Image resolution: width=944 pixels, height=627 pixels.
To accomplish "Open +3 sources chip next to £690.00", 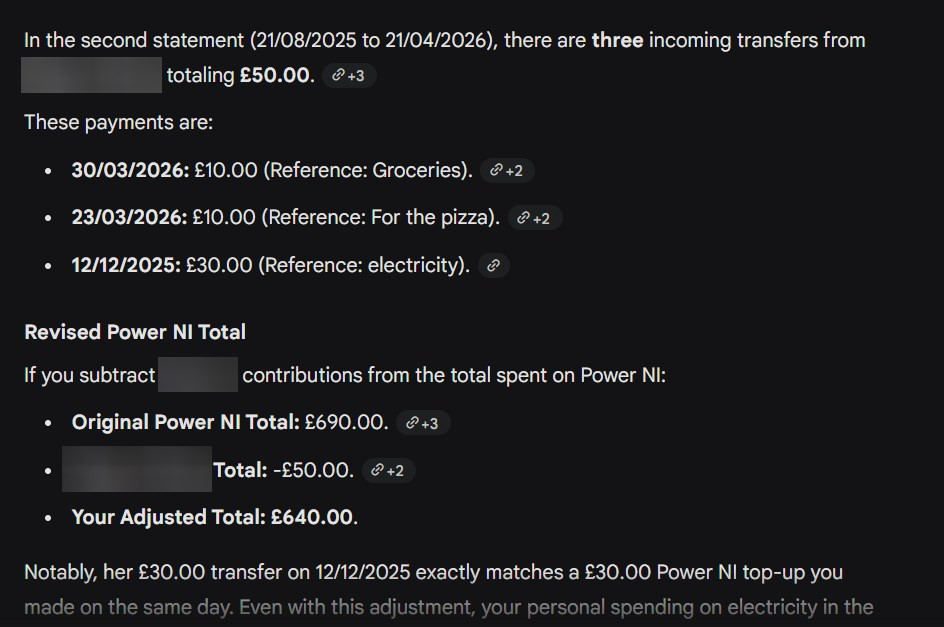I will click(423, 423).
